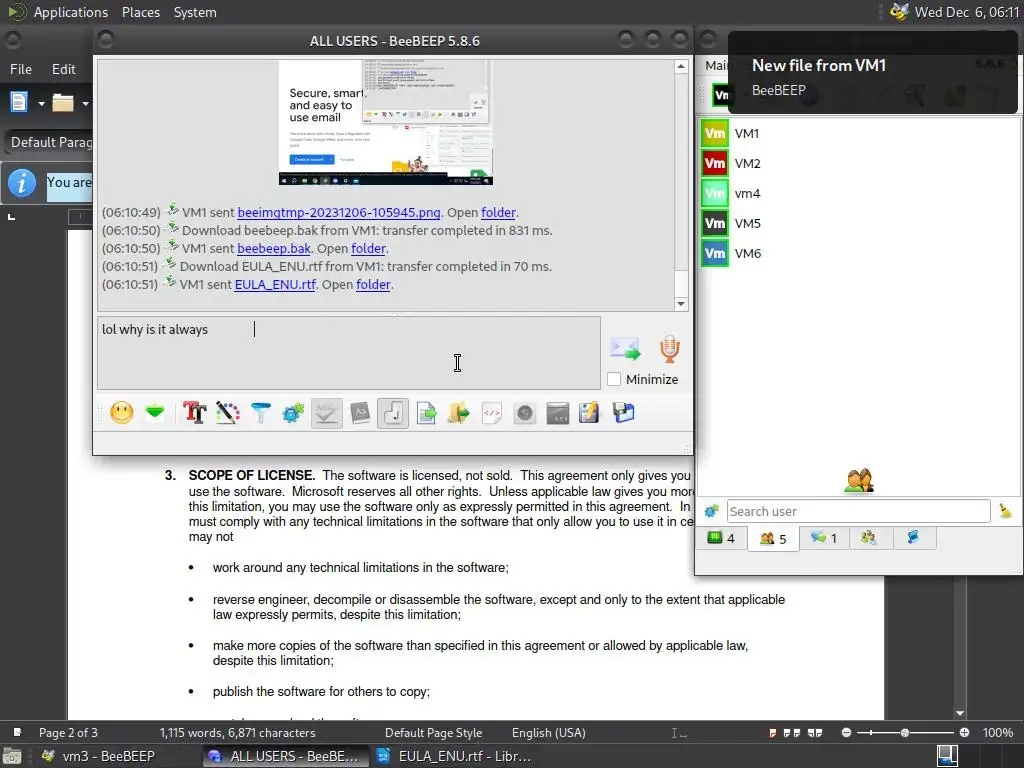The height and width of the screenshot is (768, 1024).
Task: Toggle the spell checking ABC icon
Action: (x=327, y=413)
